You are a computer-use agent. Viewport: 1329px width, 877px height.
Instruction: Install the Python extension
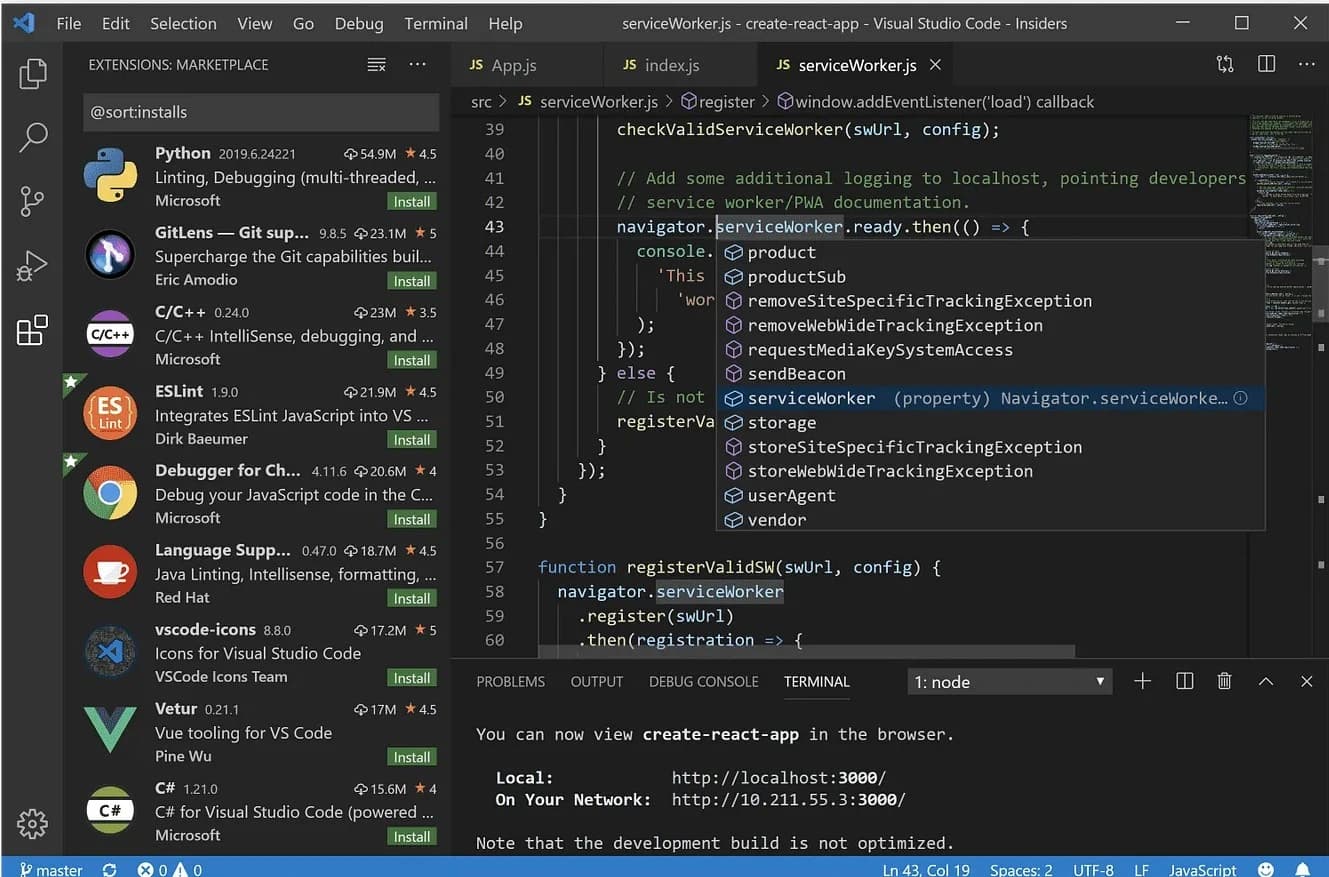tap(411, 202)
